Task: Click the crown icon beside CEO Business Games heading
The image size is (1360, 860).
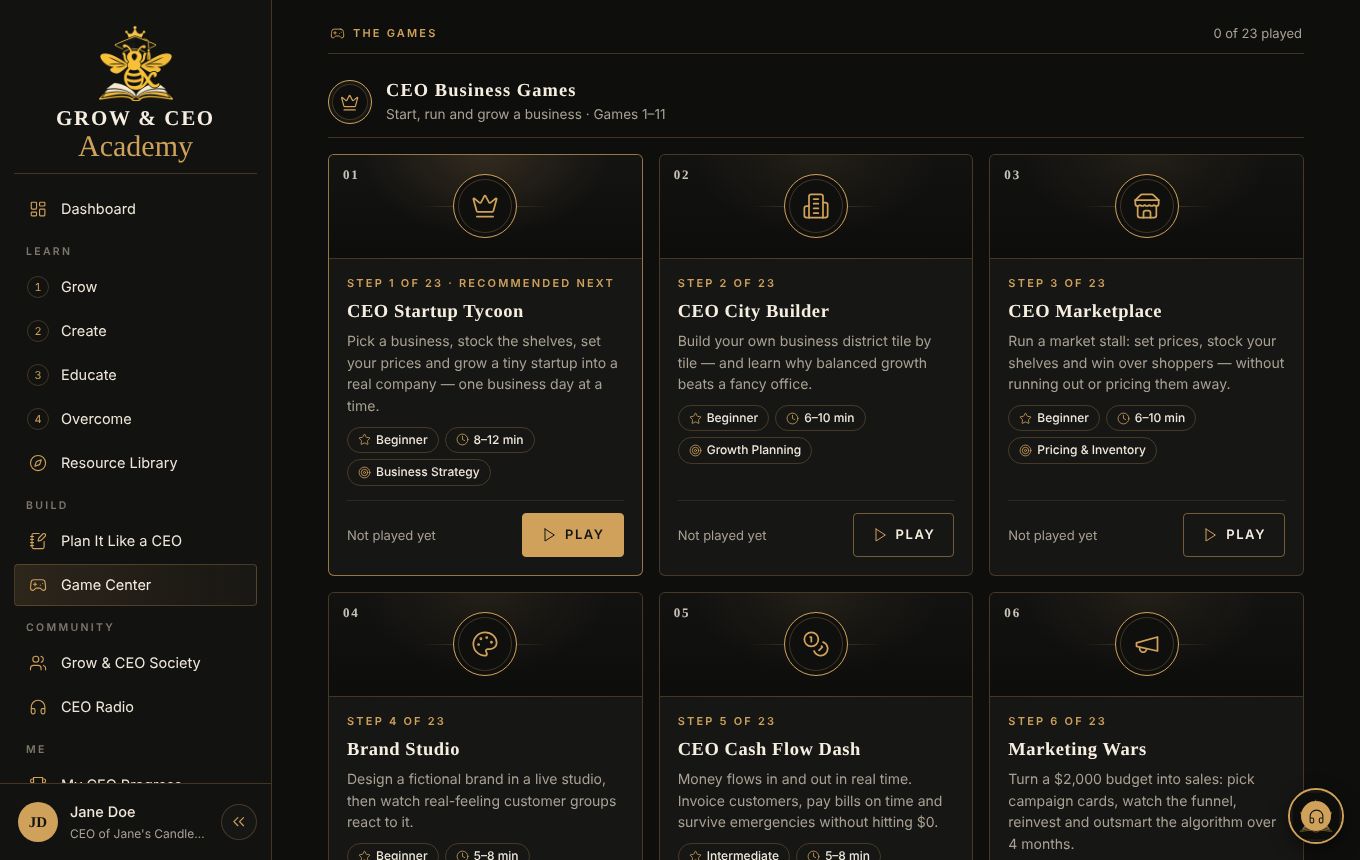Action: click(350, 102)
